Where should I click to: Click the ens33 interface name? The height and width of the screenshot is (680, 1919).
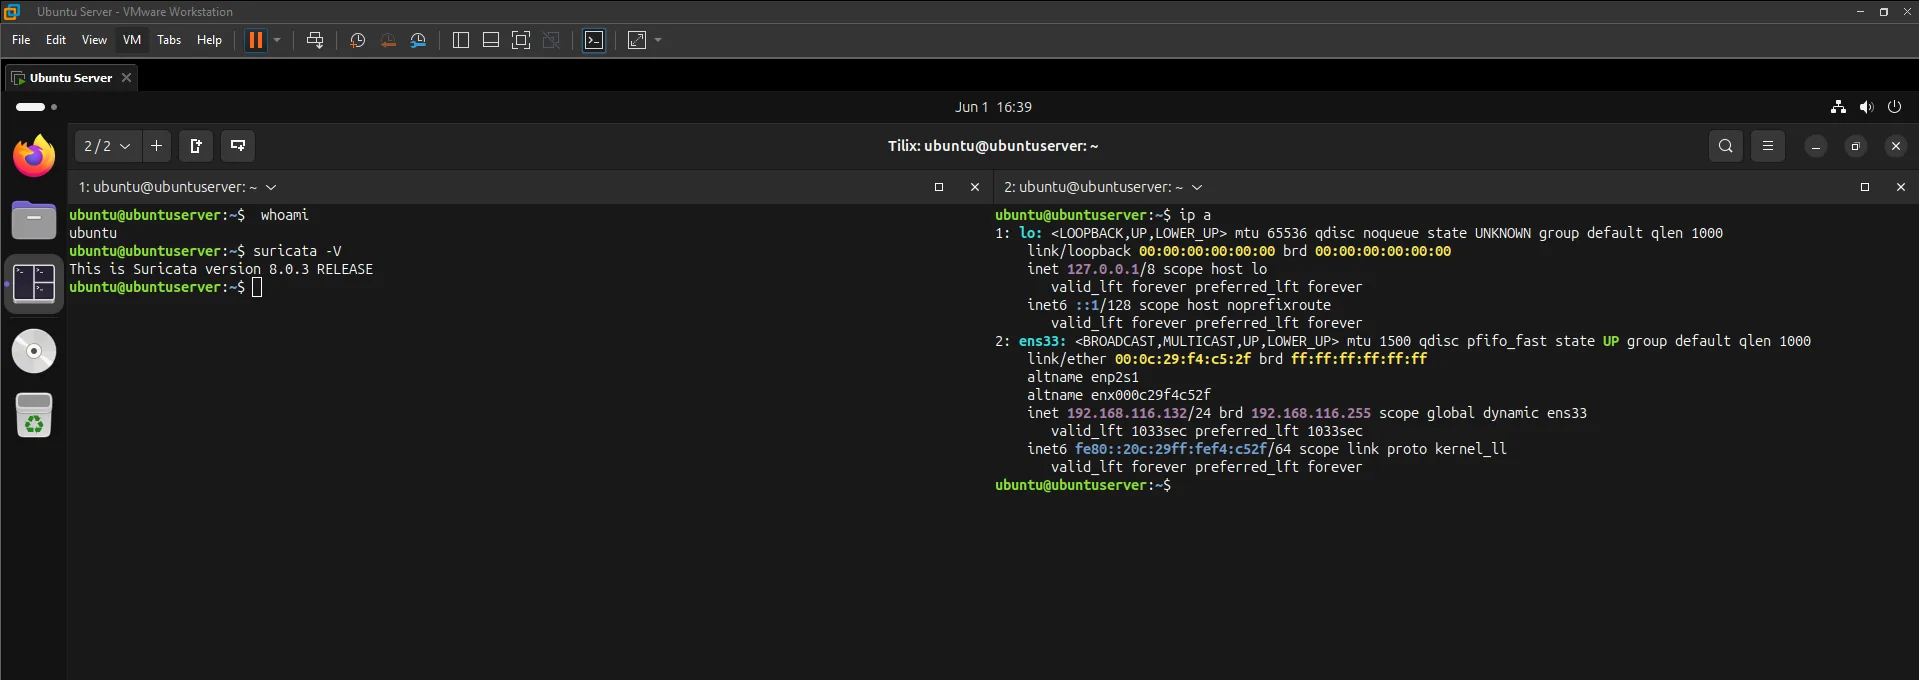pos(1042,341)
